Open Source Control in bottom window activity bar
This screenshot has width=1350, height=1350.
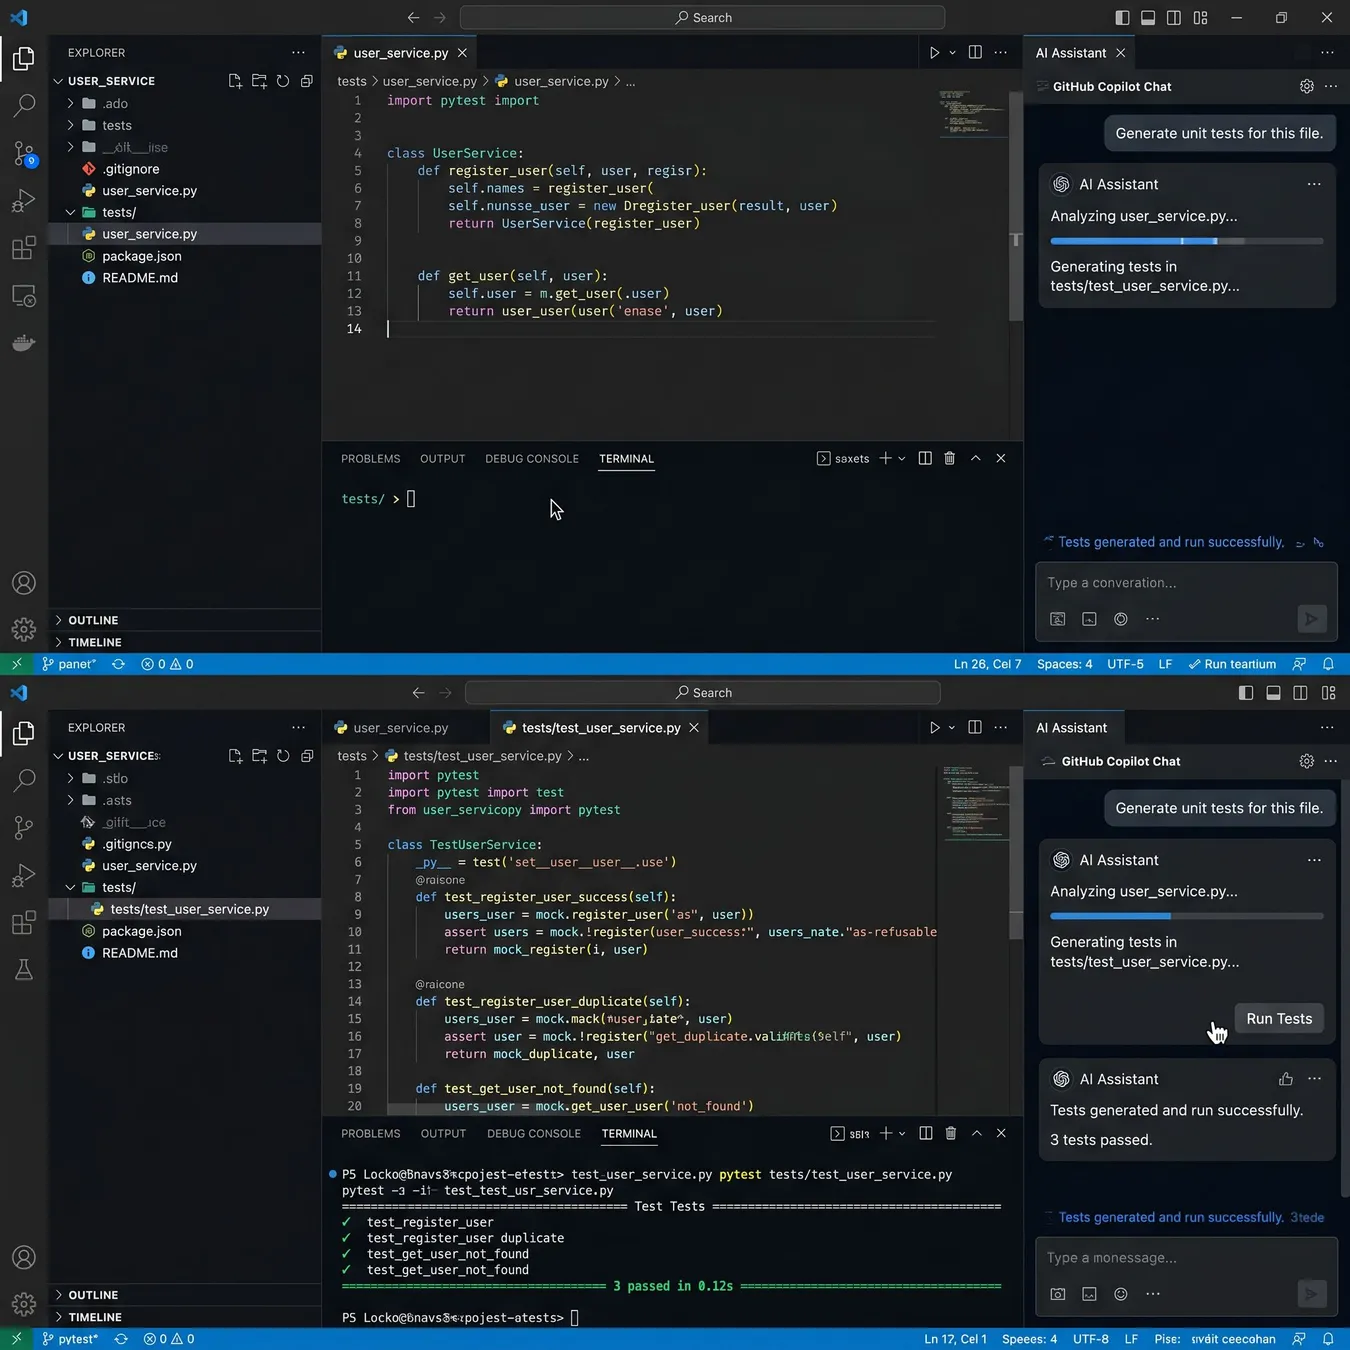[24, 828]
